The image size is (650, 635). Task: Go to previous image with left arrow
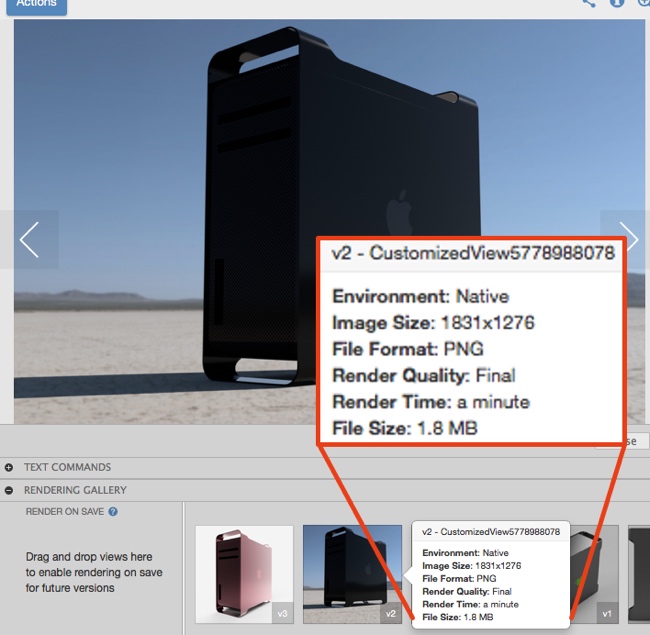pos(29,240)
